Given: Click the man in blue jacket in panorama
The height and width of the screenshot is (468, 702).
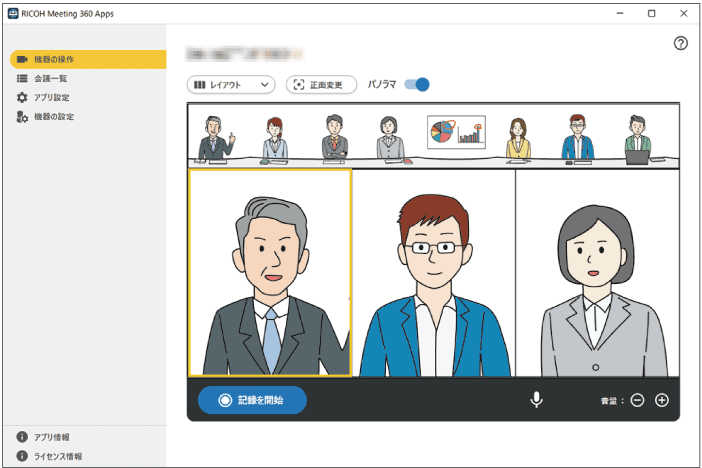Looking at the screenshot, I should tap(578, 137).
